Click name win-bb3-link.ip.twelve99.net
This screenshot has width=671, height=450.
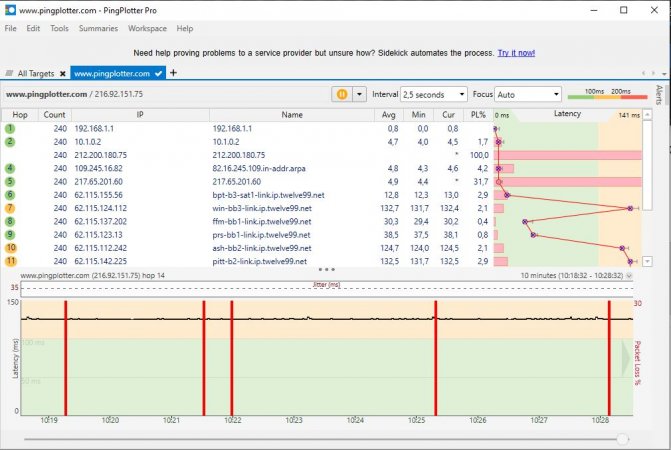262,208
